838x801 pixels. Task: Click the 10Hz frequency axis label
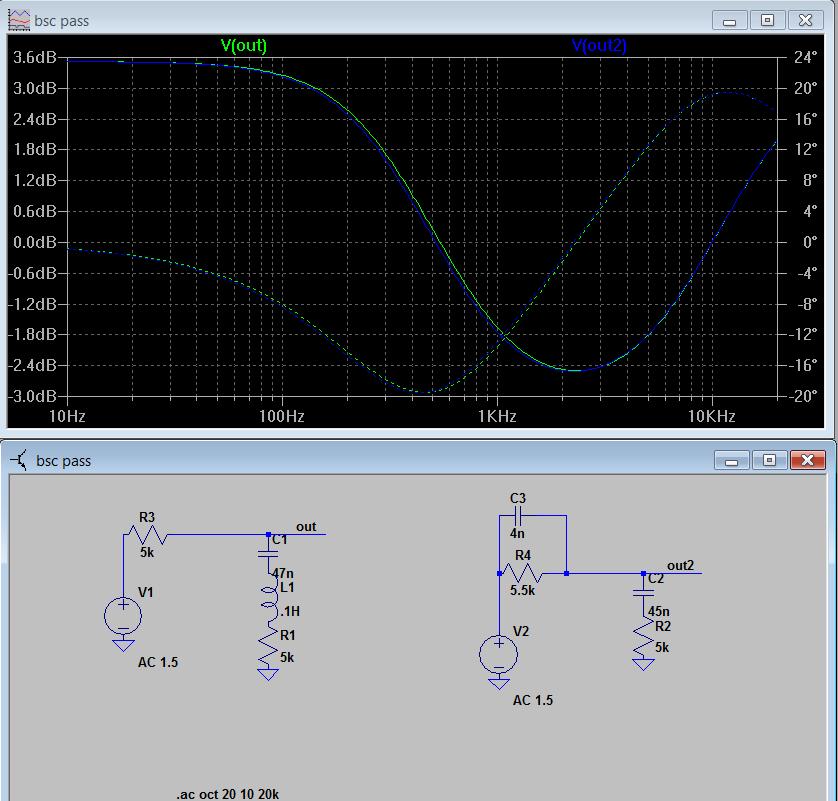(67, 416)
